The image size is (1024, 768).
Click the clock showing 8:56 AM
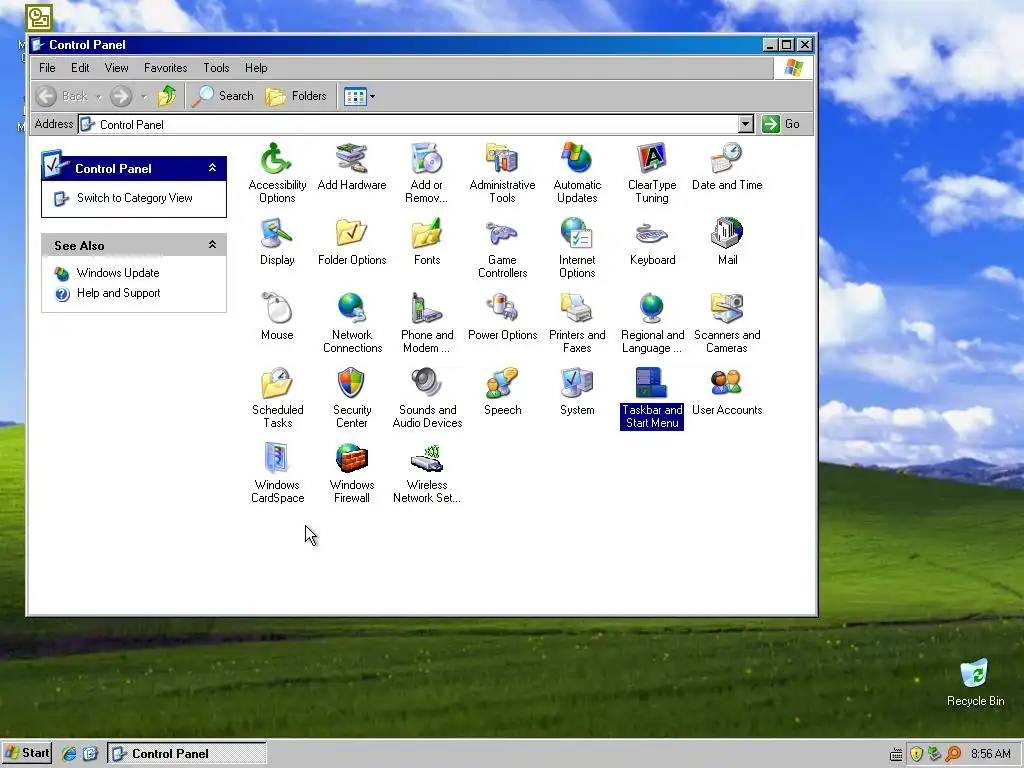click(x=991, y=754)
